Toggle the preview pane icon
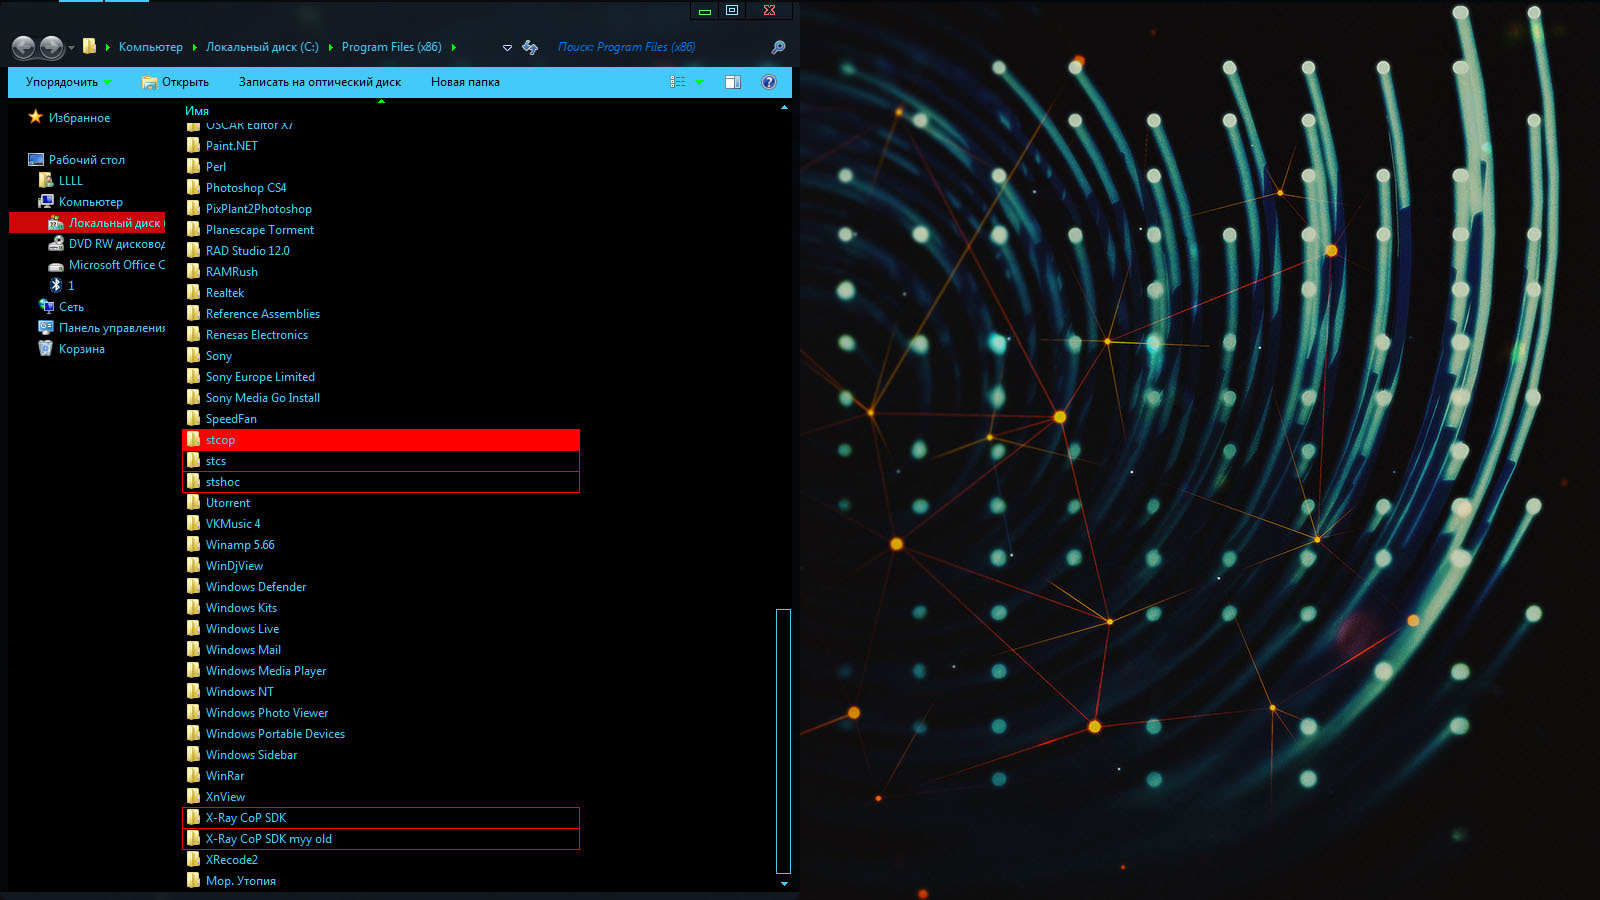 click(733, 82)
